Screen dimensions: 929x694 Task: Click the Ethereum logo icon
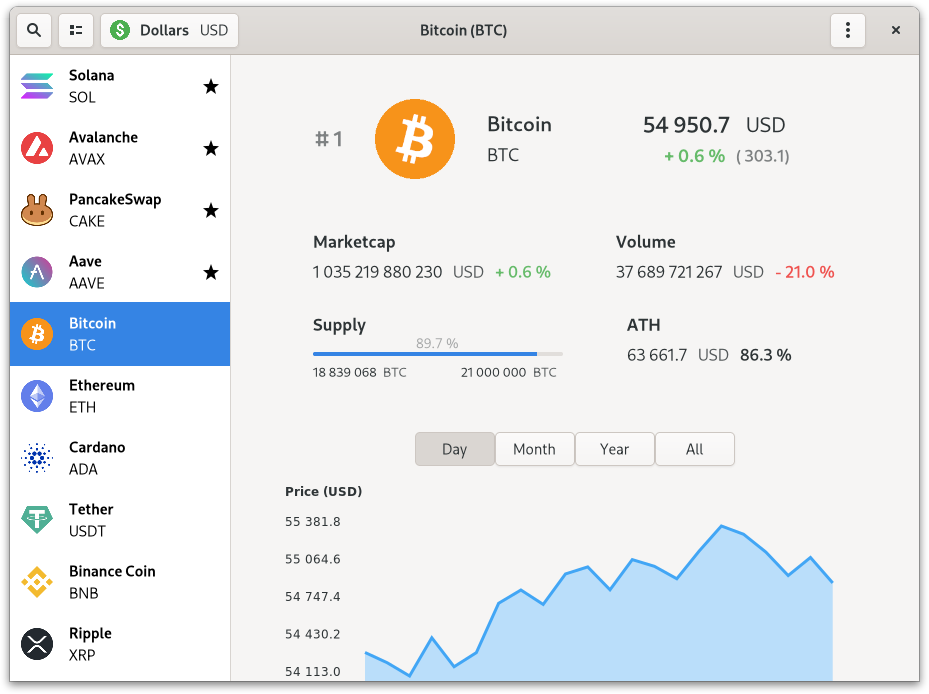pos(37,396)
